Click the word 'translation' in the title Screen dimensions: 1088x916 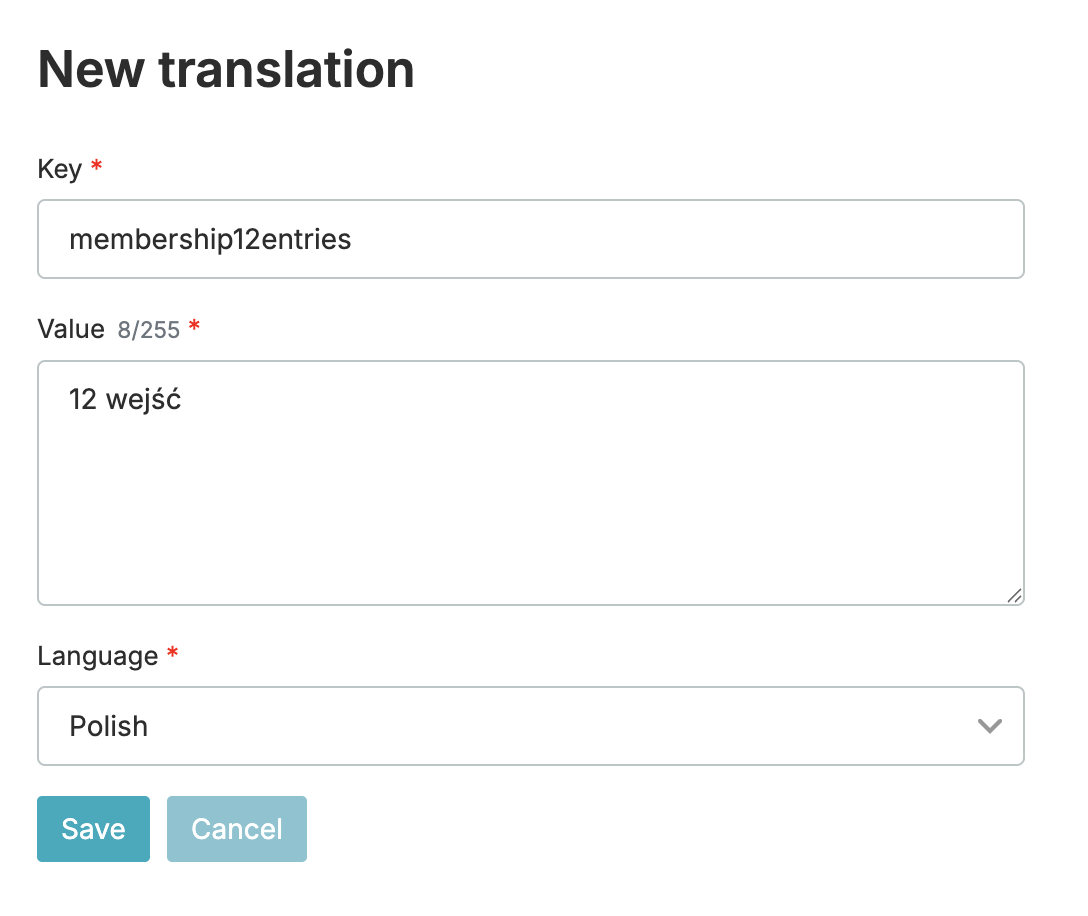[286, 70]
